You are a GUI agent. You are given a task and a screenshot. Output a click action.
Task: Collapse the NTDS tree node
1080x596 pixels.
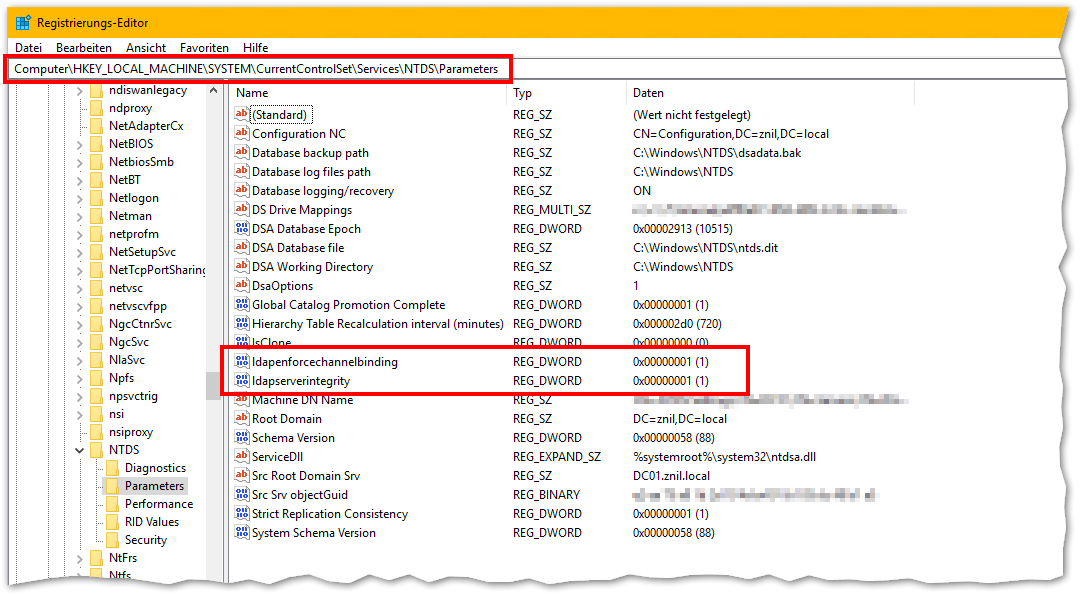tap(79, 450)
